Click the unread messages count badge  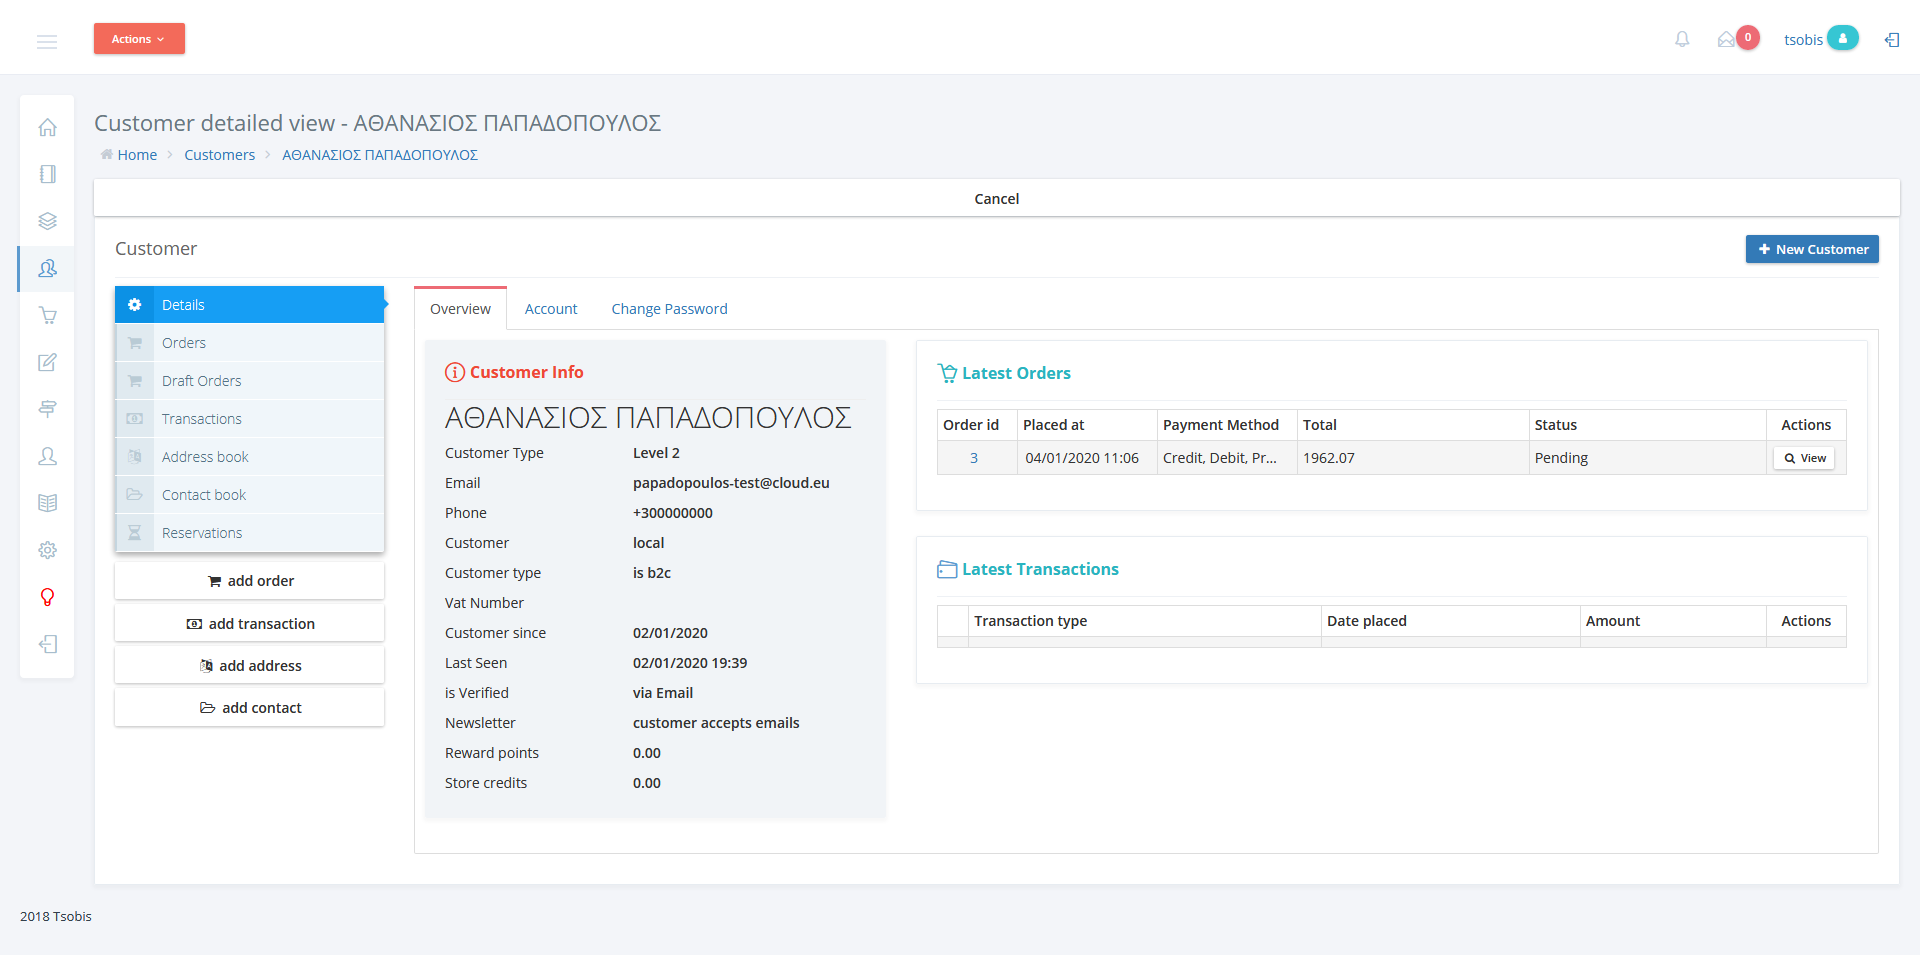click(1748, 37)
